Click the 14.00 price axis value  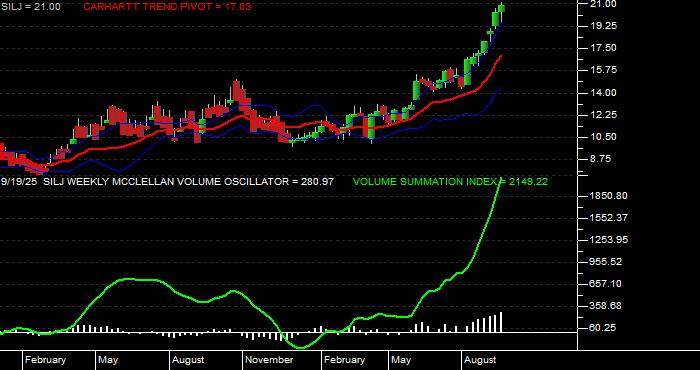[604, 93]
